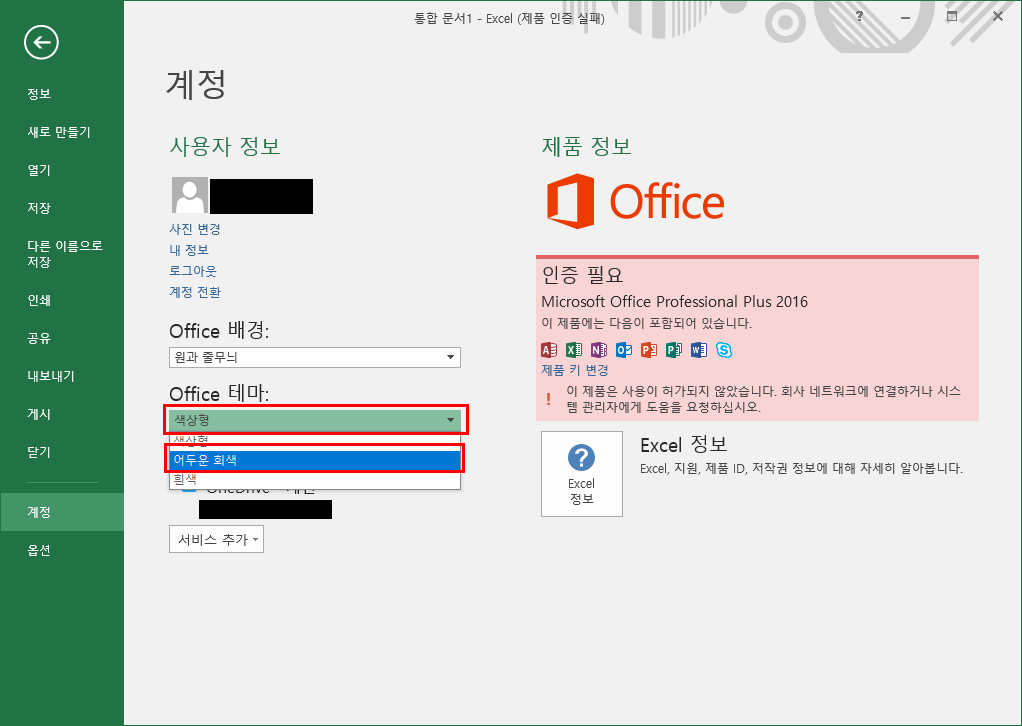This screenshot has width=1022, height=726.
Task: Expand the 서비스 추가 dropdown button
Action: tap(216, 540)
